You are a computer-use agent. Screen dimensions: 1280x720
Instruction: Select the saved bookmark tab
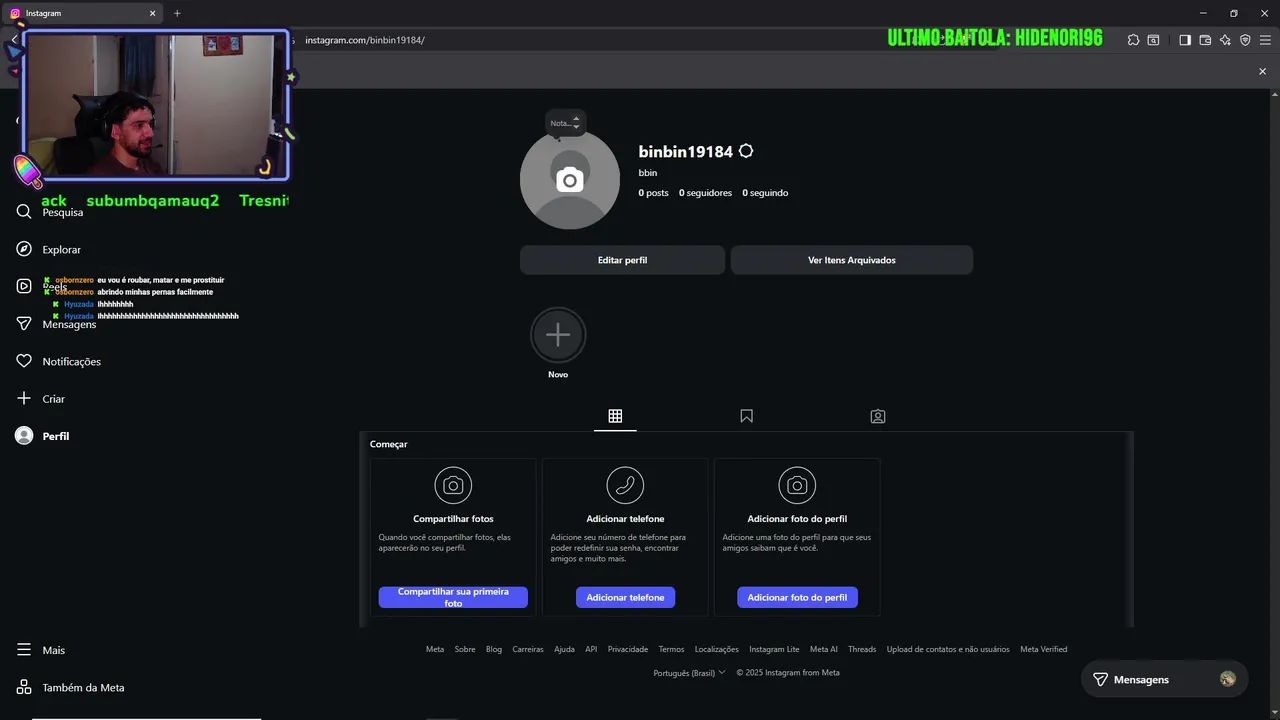[746, 416]
